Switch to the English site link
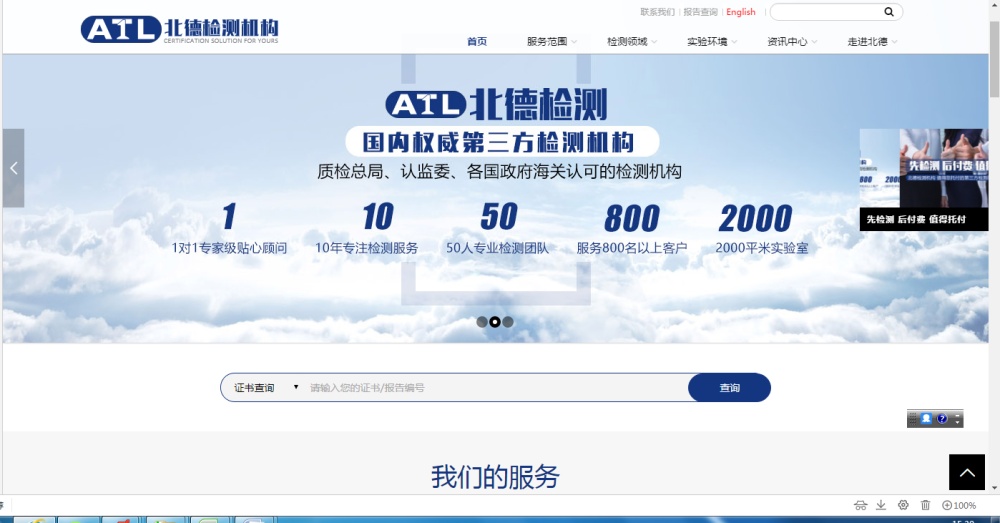This screenshot has height=523, width=1000. pos(740,12)
